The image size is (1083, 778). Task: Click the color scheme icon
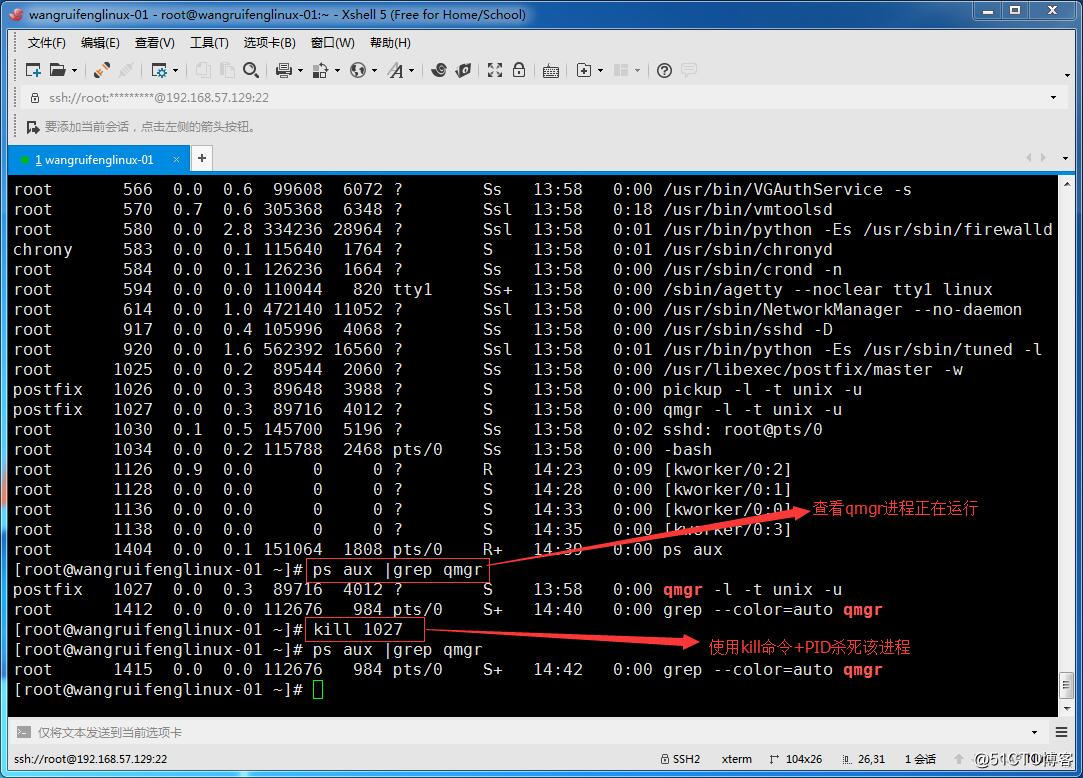[x=320, y=70]
